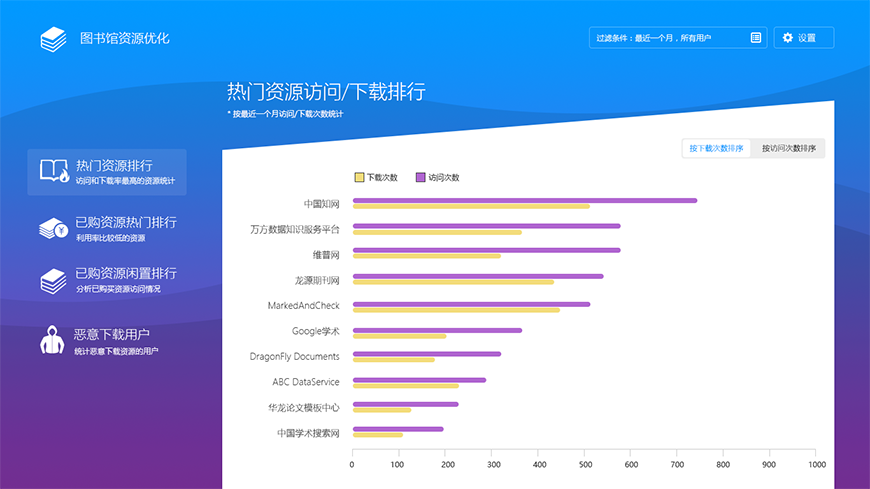
Task: Click the 万方数据知识服务平台 purple bar
Action: click(487, 226)
